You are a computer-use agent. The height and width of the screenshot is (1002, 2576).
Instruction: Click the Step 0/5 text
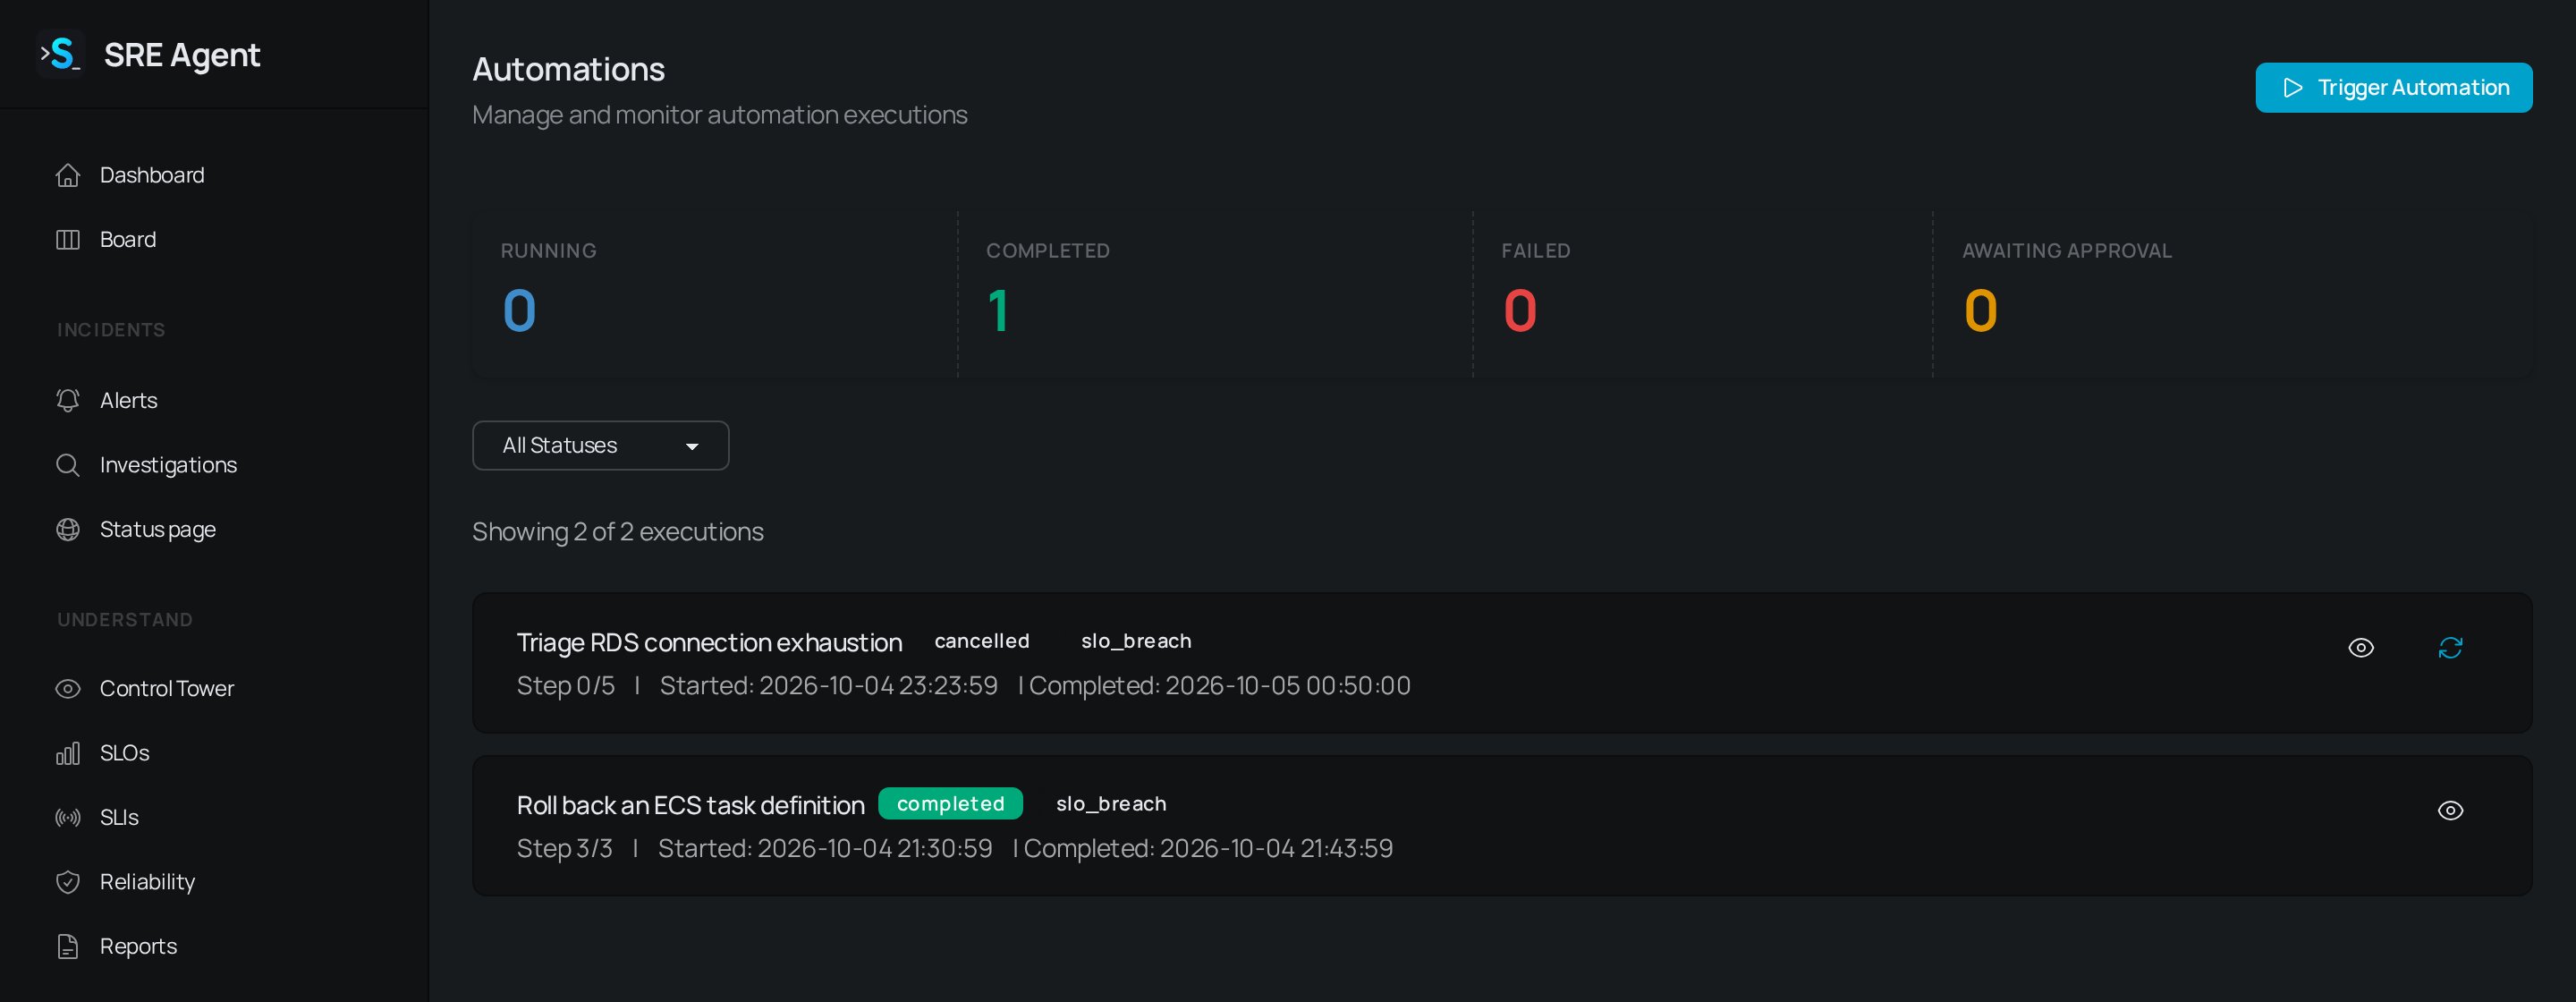565,686
